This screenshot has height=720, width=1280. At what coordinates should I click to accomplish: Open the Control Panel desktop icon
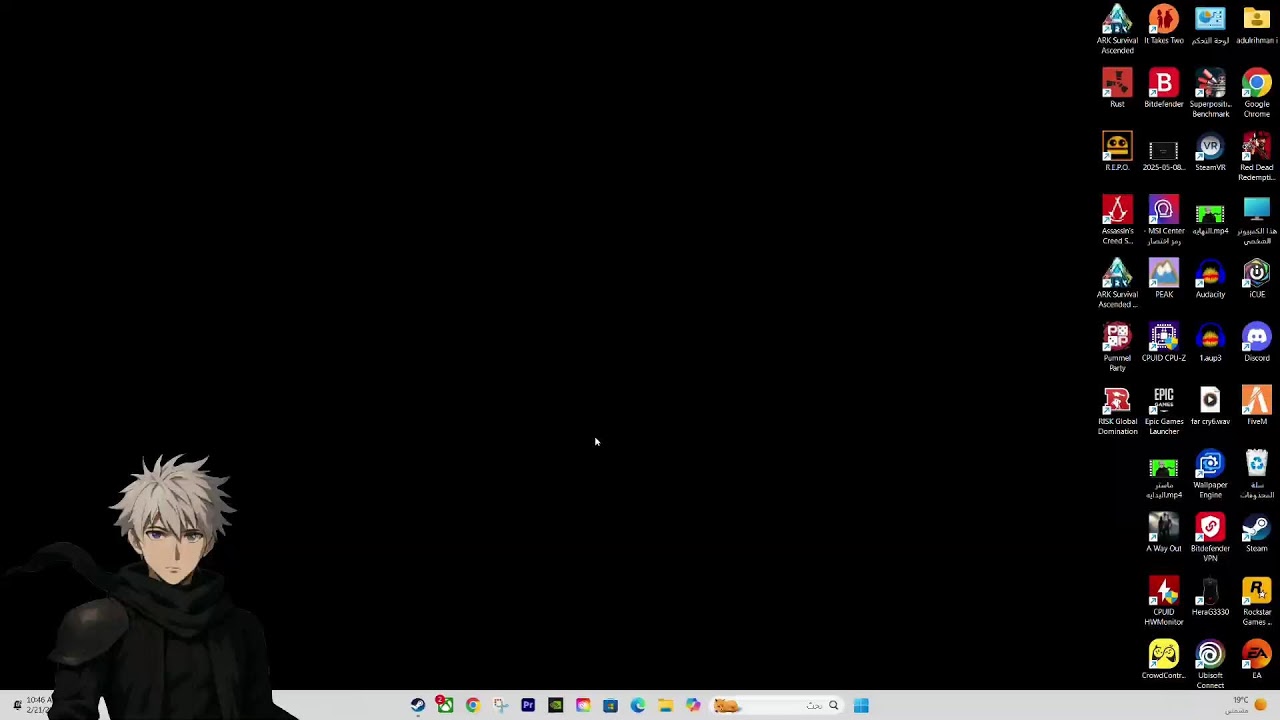coord(1210,25)
